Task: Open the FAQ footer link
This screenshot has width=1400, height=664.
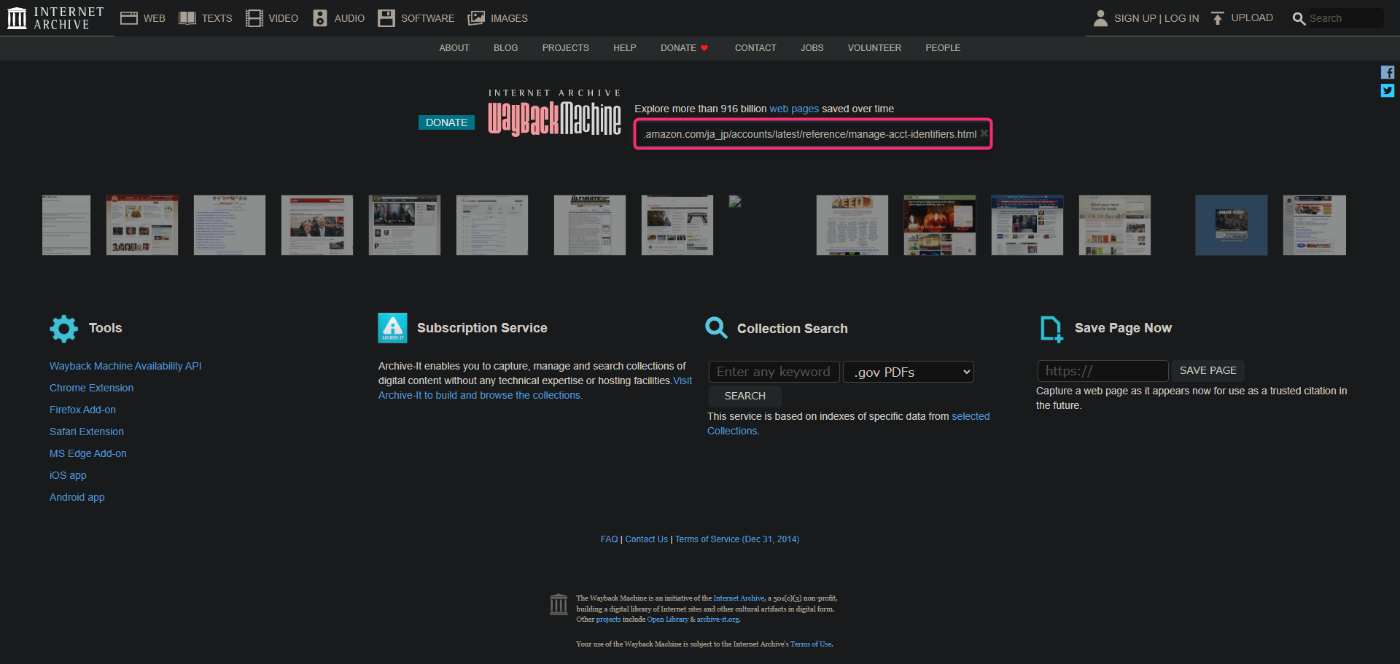Action: coord(609,539)
